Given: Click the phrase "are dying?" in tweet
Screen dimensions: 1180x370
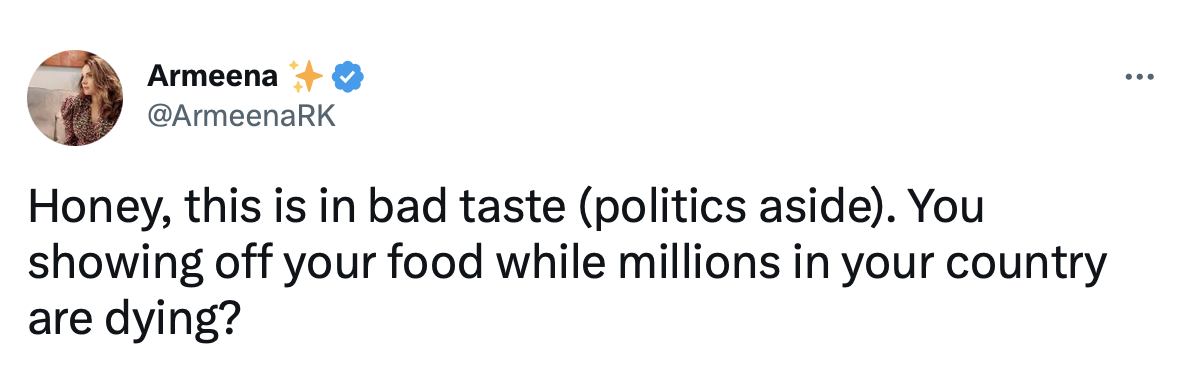Looking at the screenshot, I should [134, 320].
